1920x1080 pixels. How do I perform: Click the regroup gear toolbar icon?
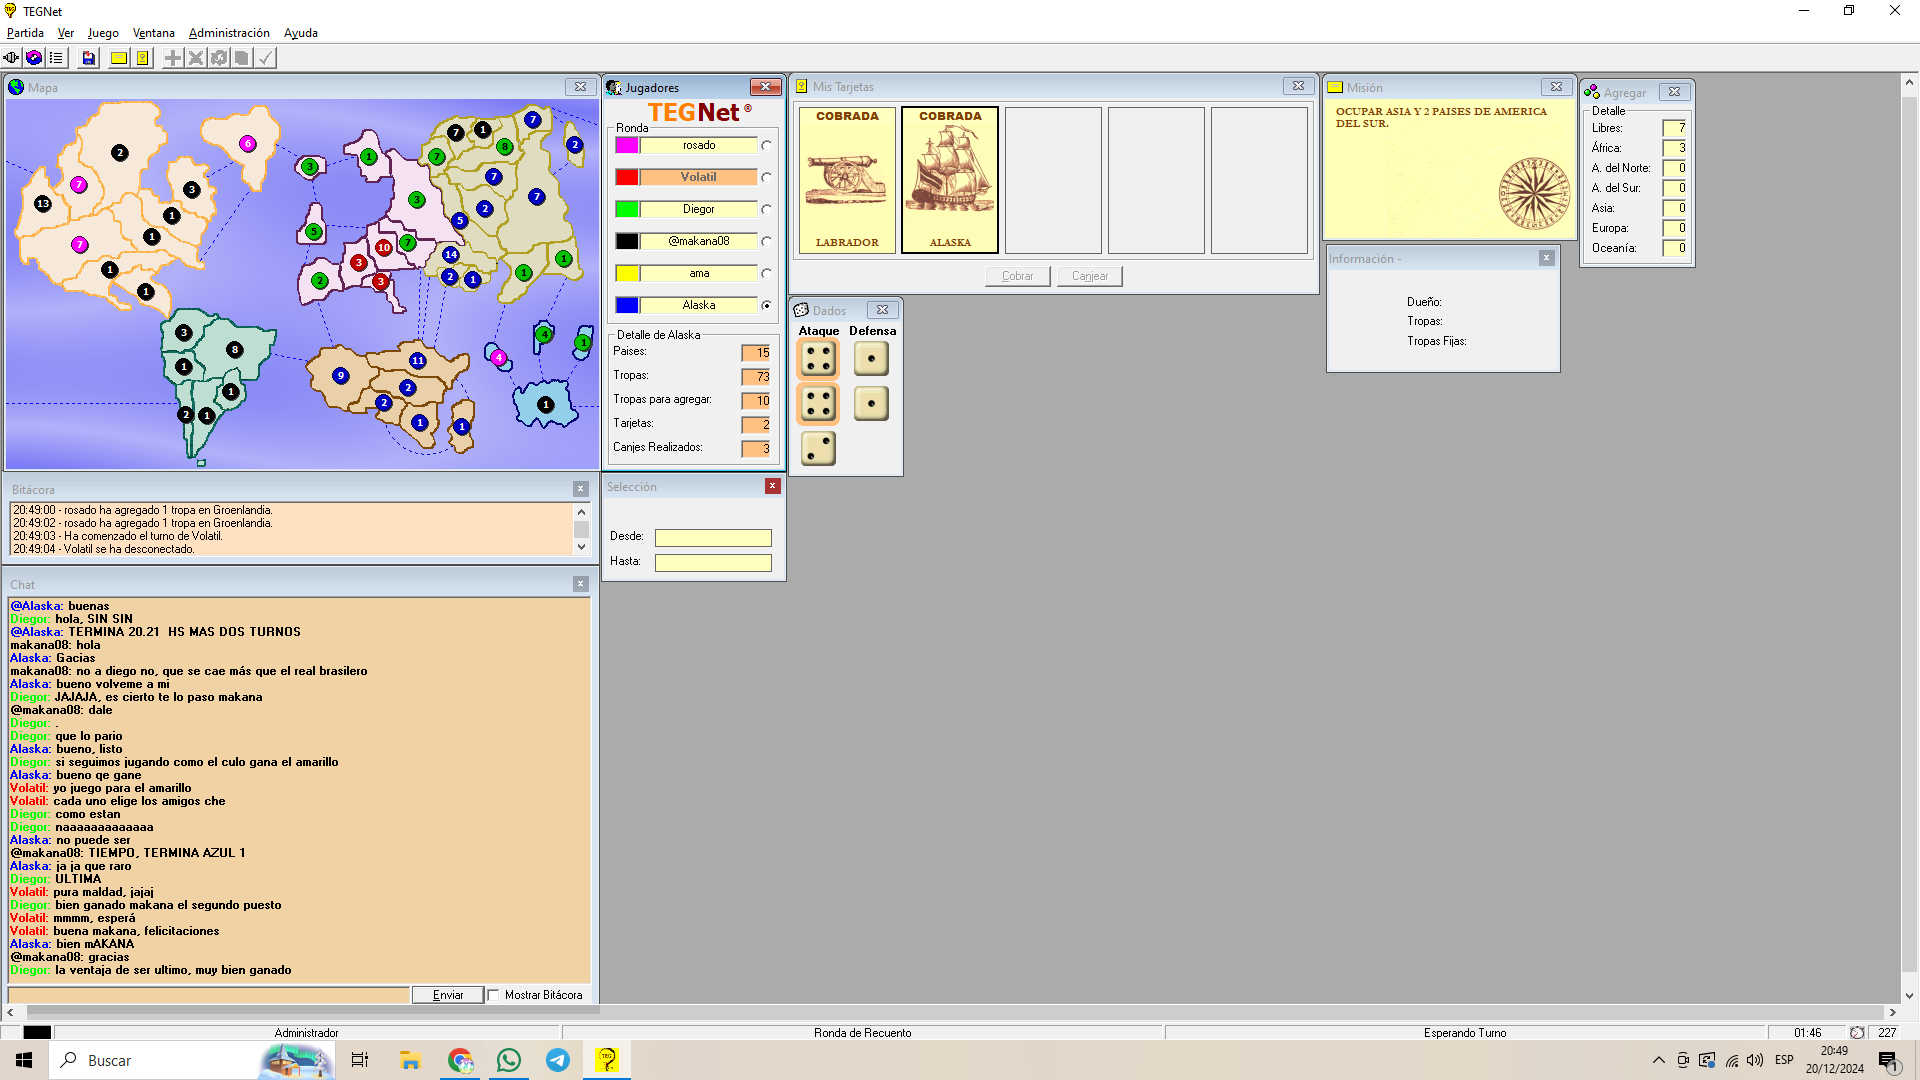pos(219,58)
